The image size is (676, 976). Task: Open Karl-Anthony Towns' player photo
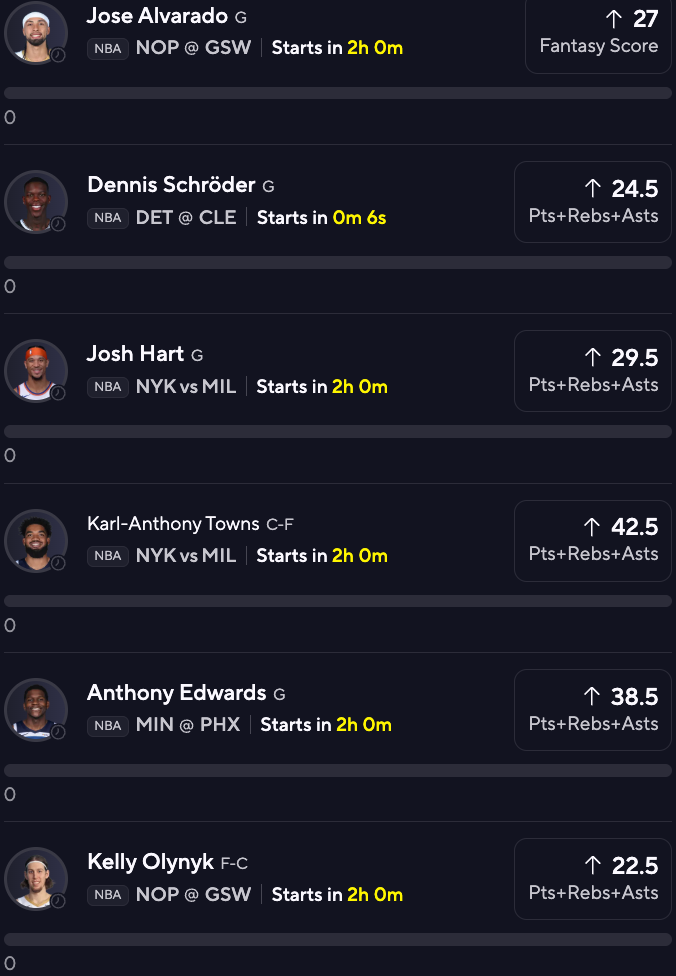pos(36,540)
